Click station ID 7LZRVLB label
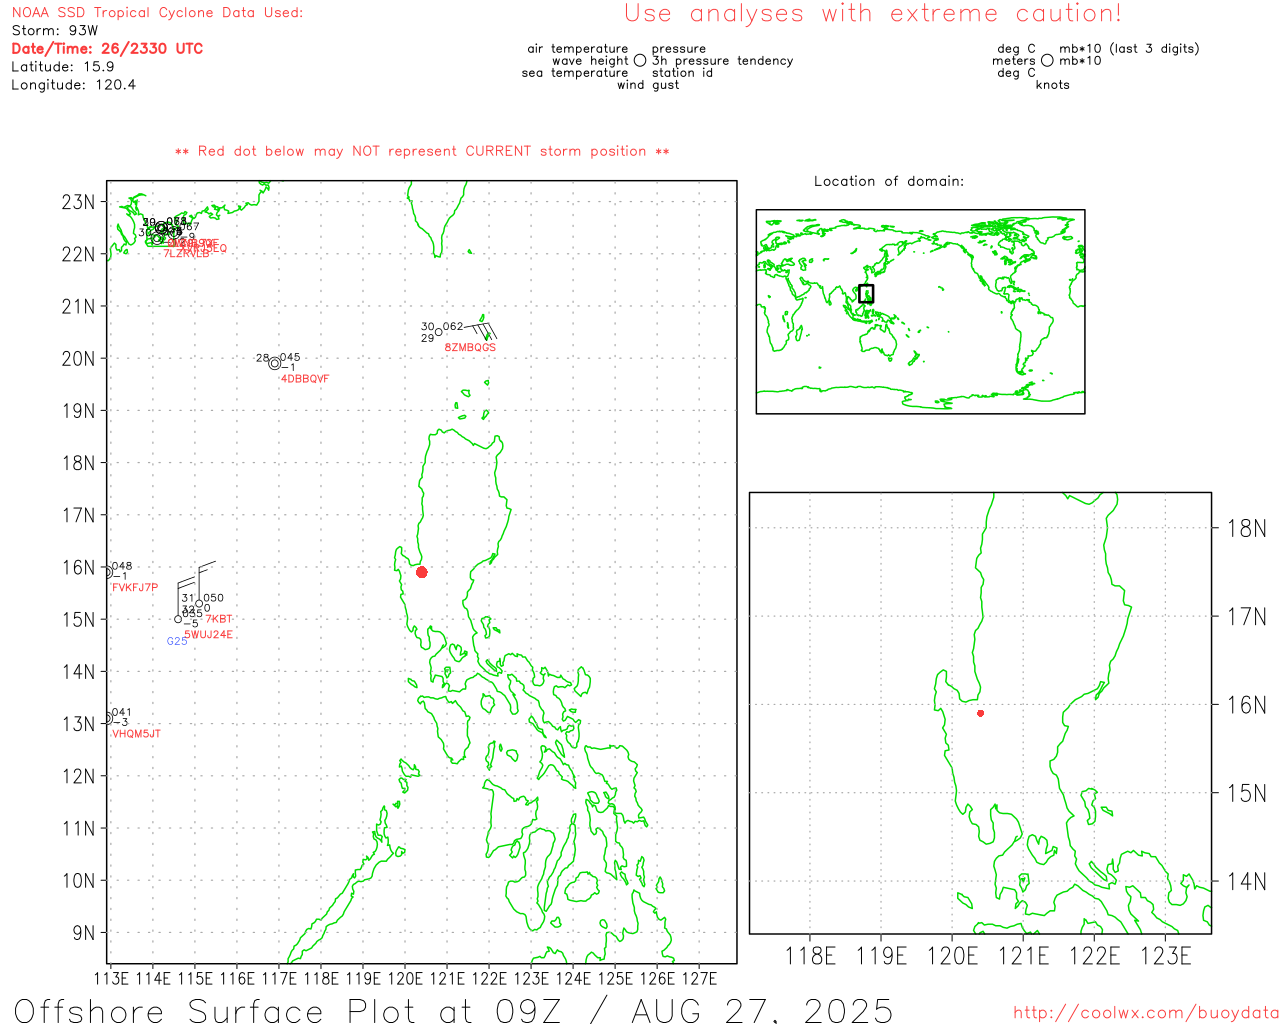The image size is (1280, 1024). [x=187, y=254]
